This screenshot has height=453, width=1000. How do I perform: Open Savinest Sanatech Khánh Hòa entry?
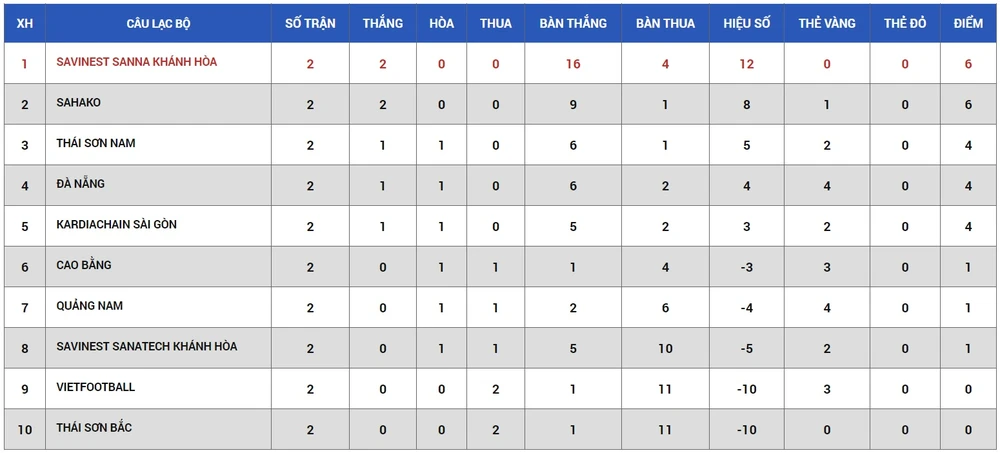(147, 347)
